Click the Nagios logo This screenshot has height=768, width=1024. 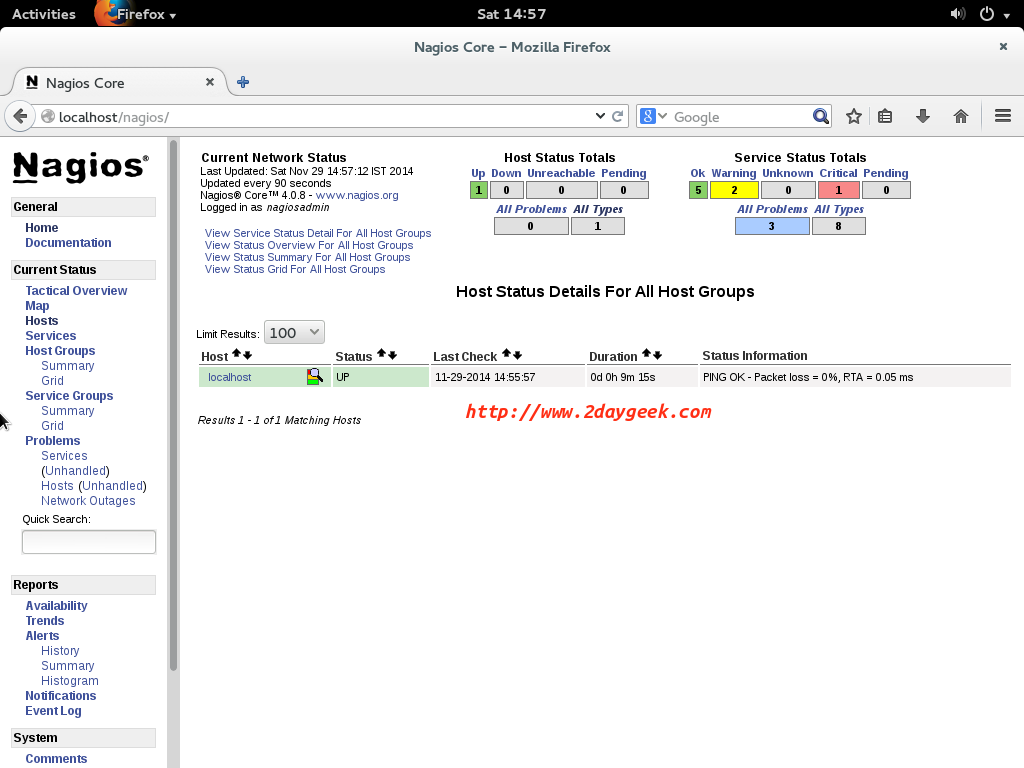point(81,166)
